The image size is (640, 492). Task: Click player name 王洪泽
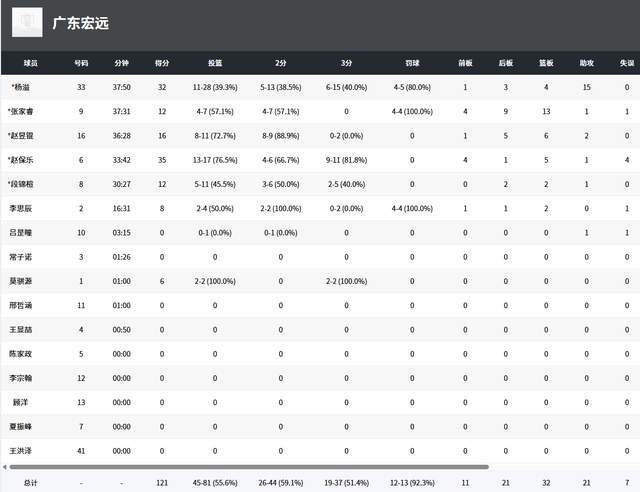point(21,451)
